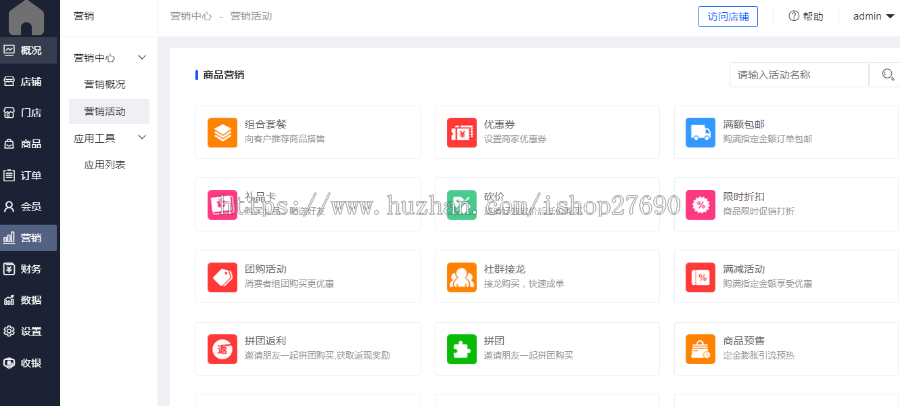This screenshot has height=406, width=900.
Task: Click the 社群接龙 people icon
Action: tap(461, 277)
